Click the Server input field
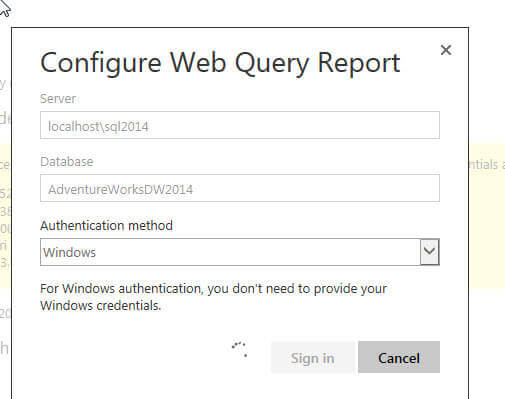Viewport: 505px width, 399px height. coord(240,125)
